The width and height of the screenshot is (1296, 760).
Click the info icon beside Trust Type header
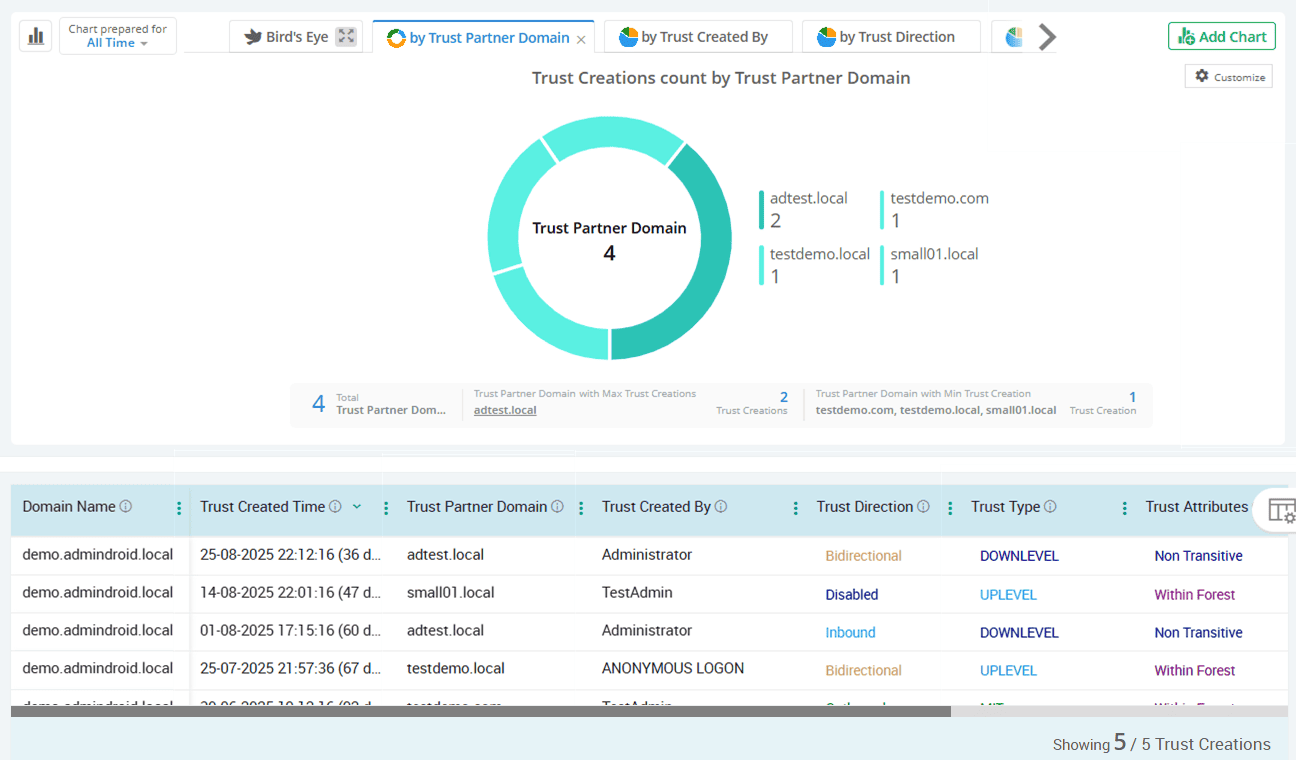pos(1050,506)
